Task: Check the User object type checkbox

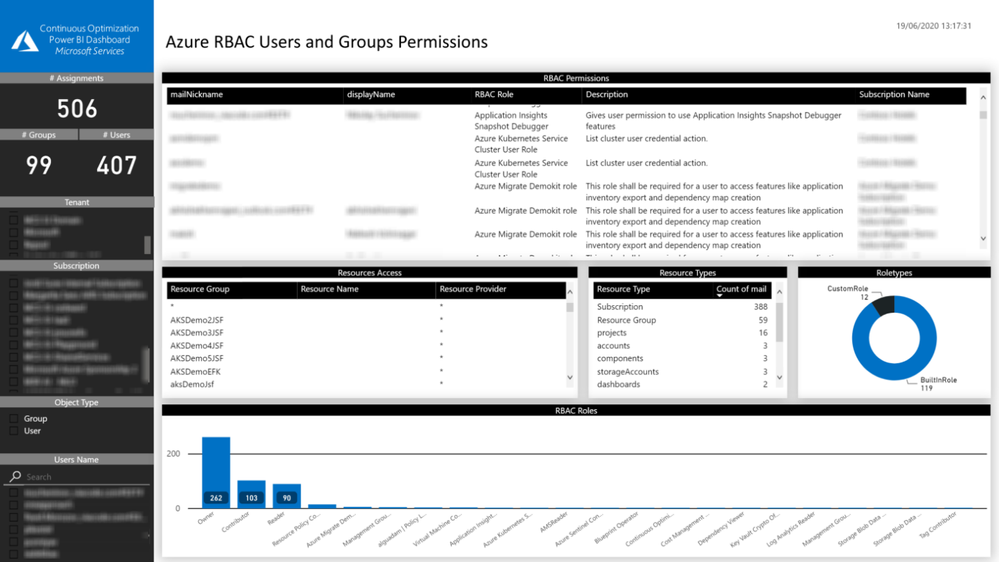Action: pos(13,431)
